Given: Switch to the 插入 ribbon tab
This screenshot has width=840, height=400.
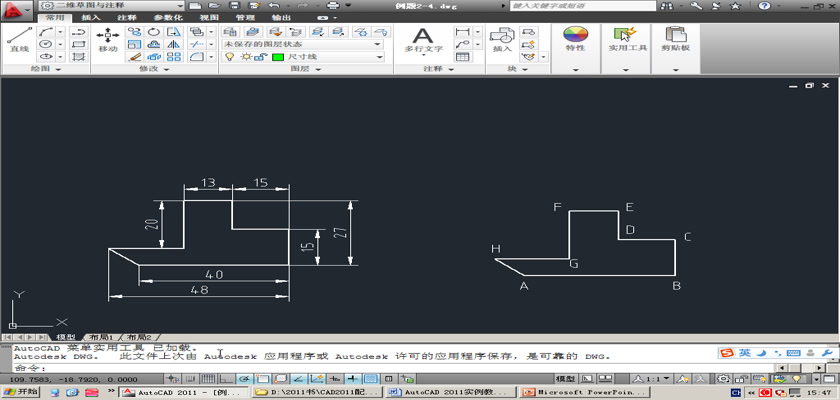Looking at the screenshot, I should [x=90, y=18].
